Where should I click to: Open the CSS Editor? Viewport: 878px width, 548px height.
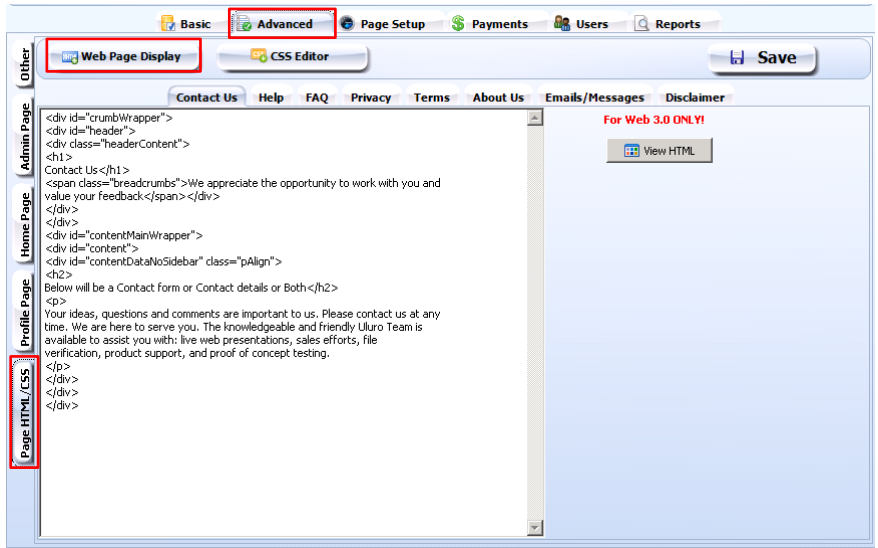coord(292,57)
